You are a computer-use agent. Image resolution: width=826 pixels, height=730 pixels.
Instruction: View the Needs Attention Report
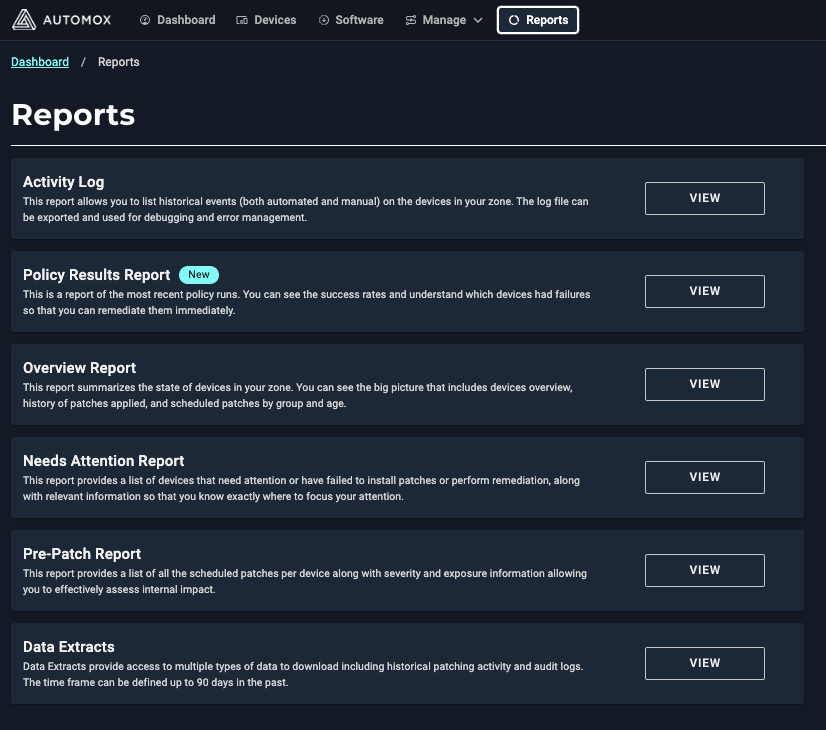pyautogui.click(x=704, y=477)
